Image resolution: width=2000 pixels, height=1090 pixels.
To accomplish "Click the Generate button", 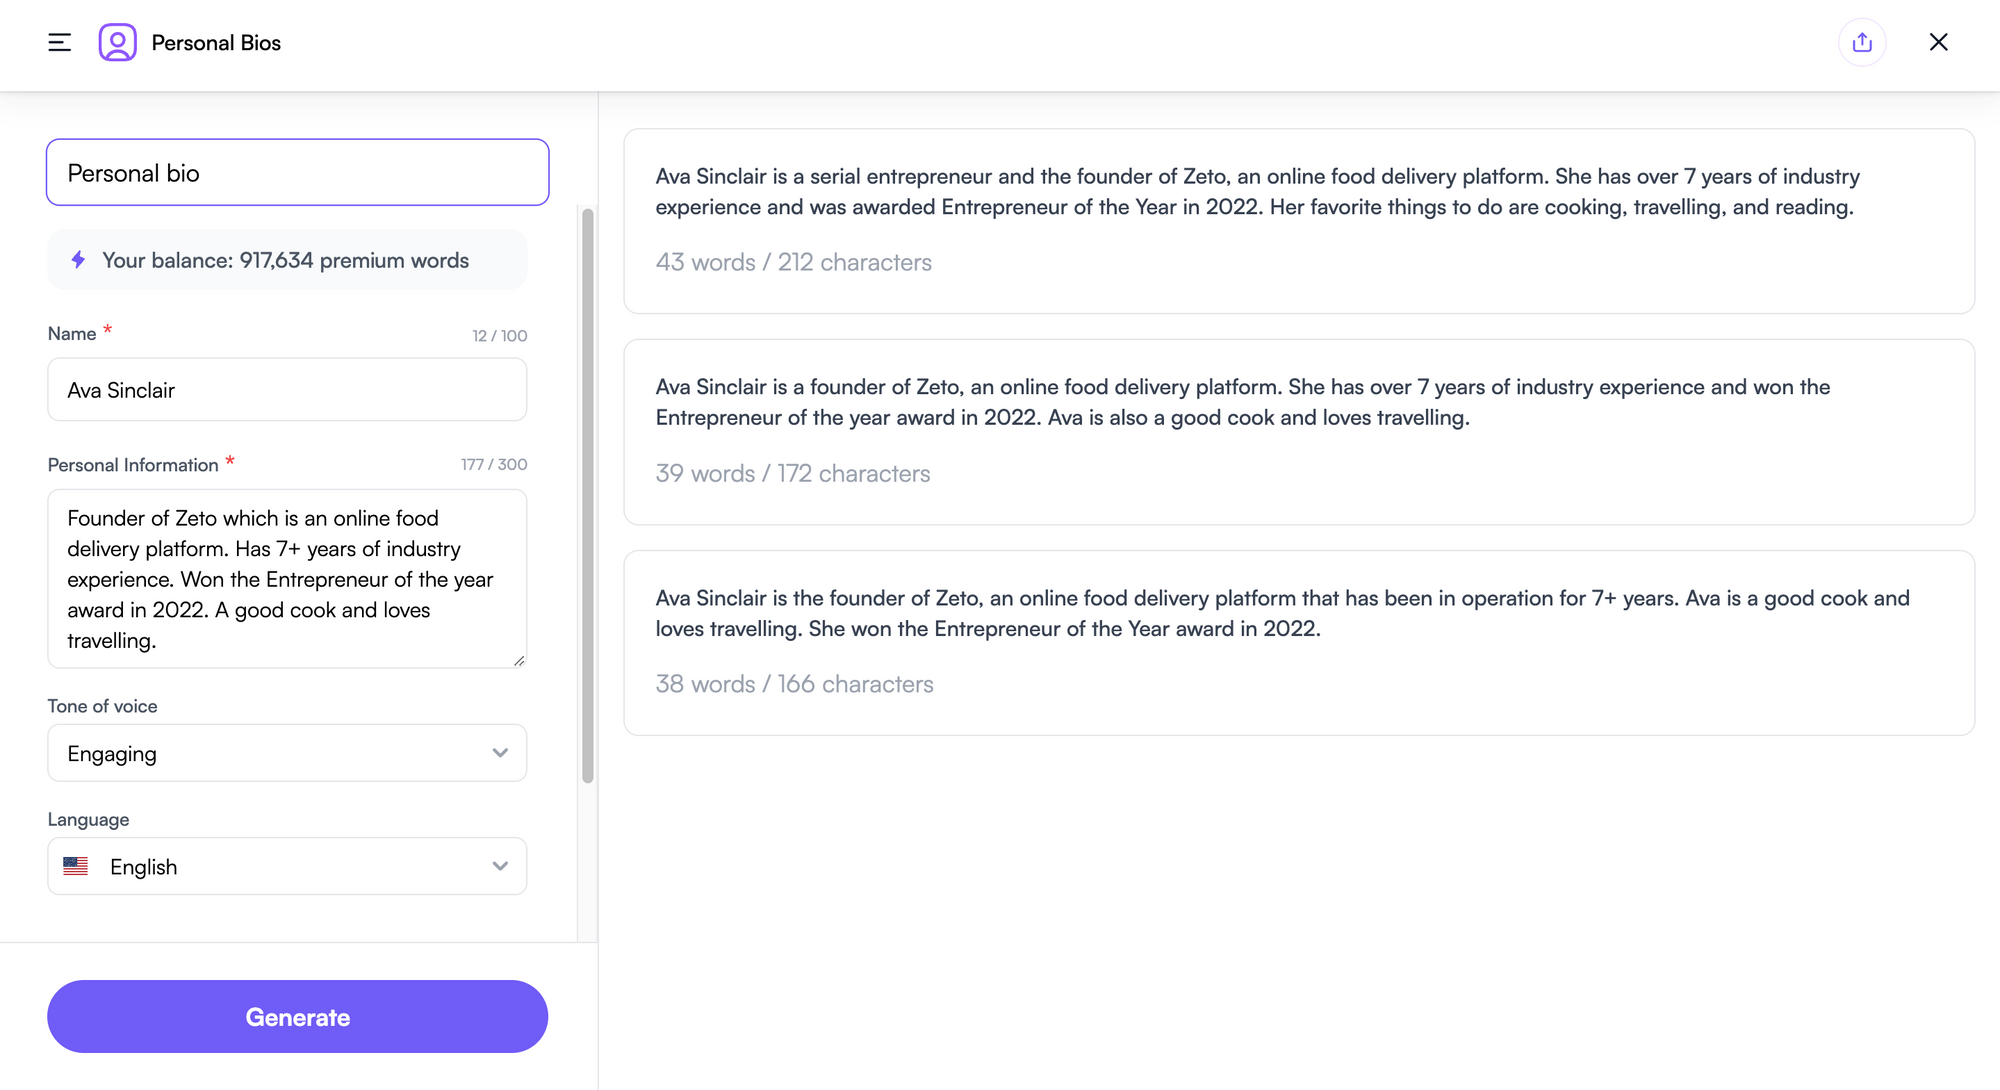I will tap(297, 1016).
